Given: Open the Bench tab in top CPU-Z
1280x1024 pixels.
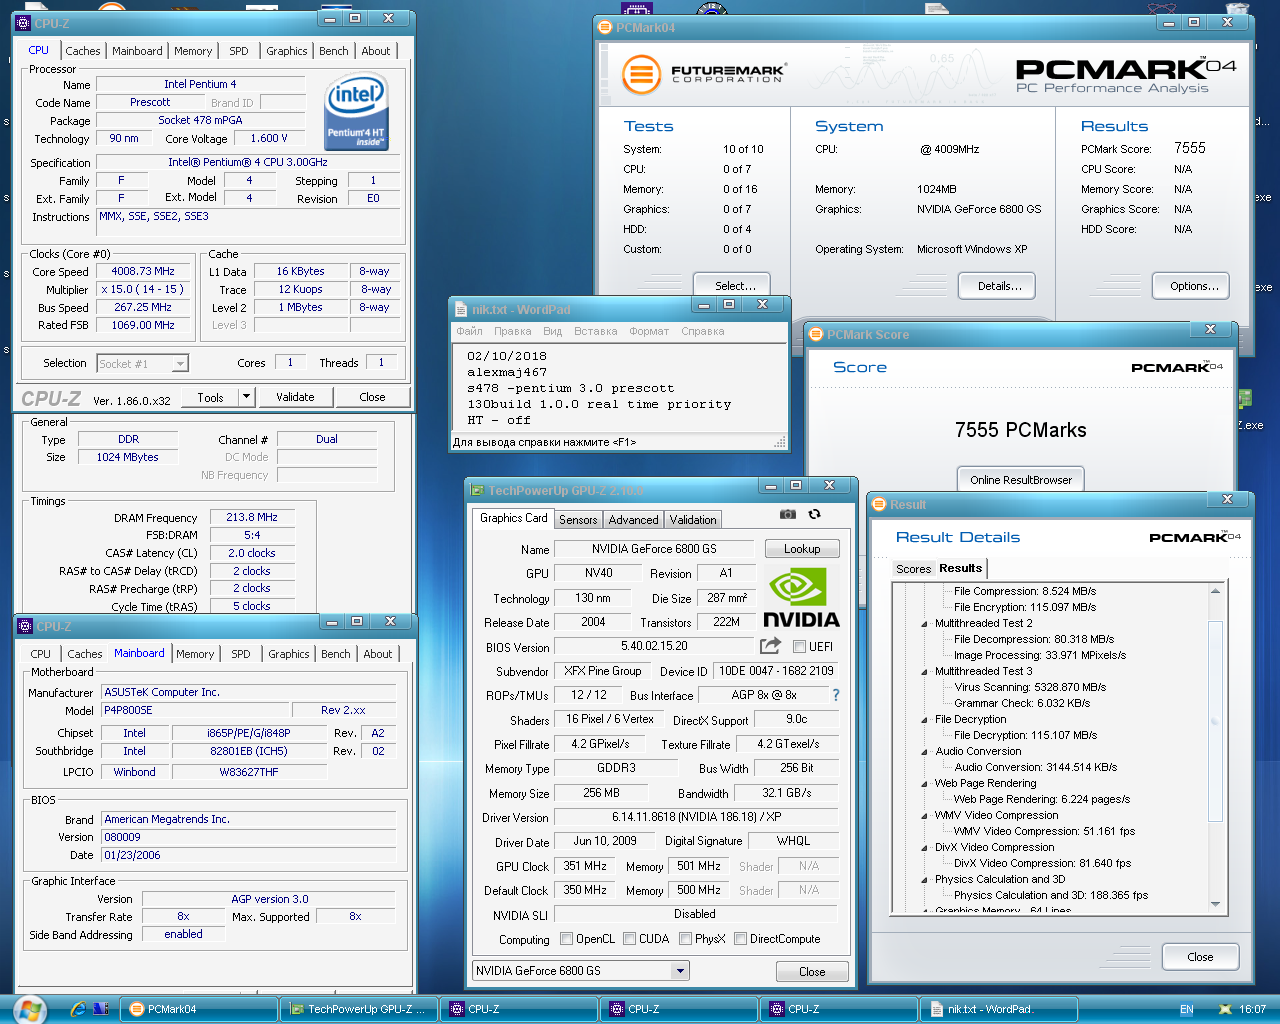Looking at the screenshot, I should pos(334,51).
